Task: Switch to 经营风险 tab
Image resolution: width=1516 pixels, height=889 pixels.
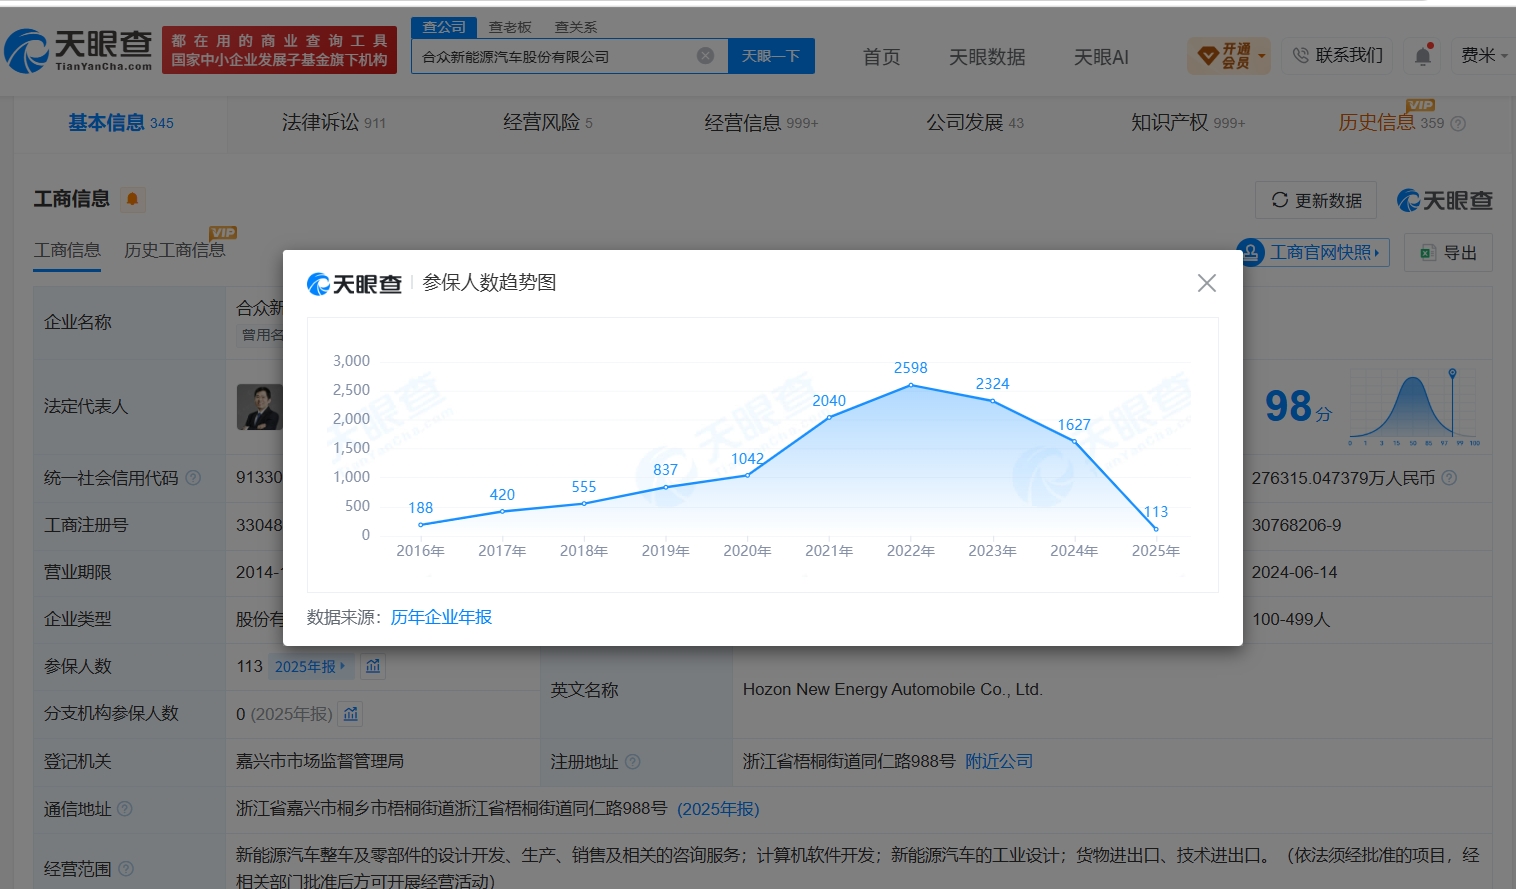Action: tap(548, 123)
